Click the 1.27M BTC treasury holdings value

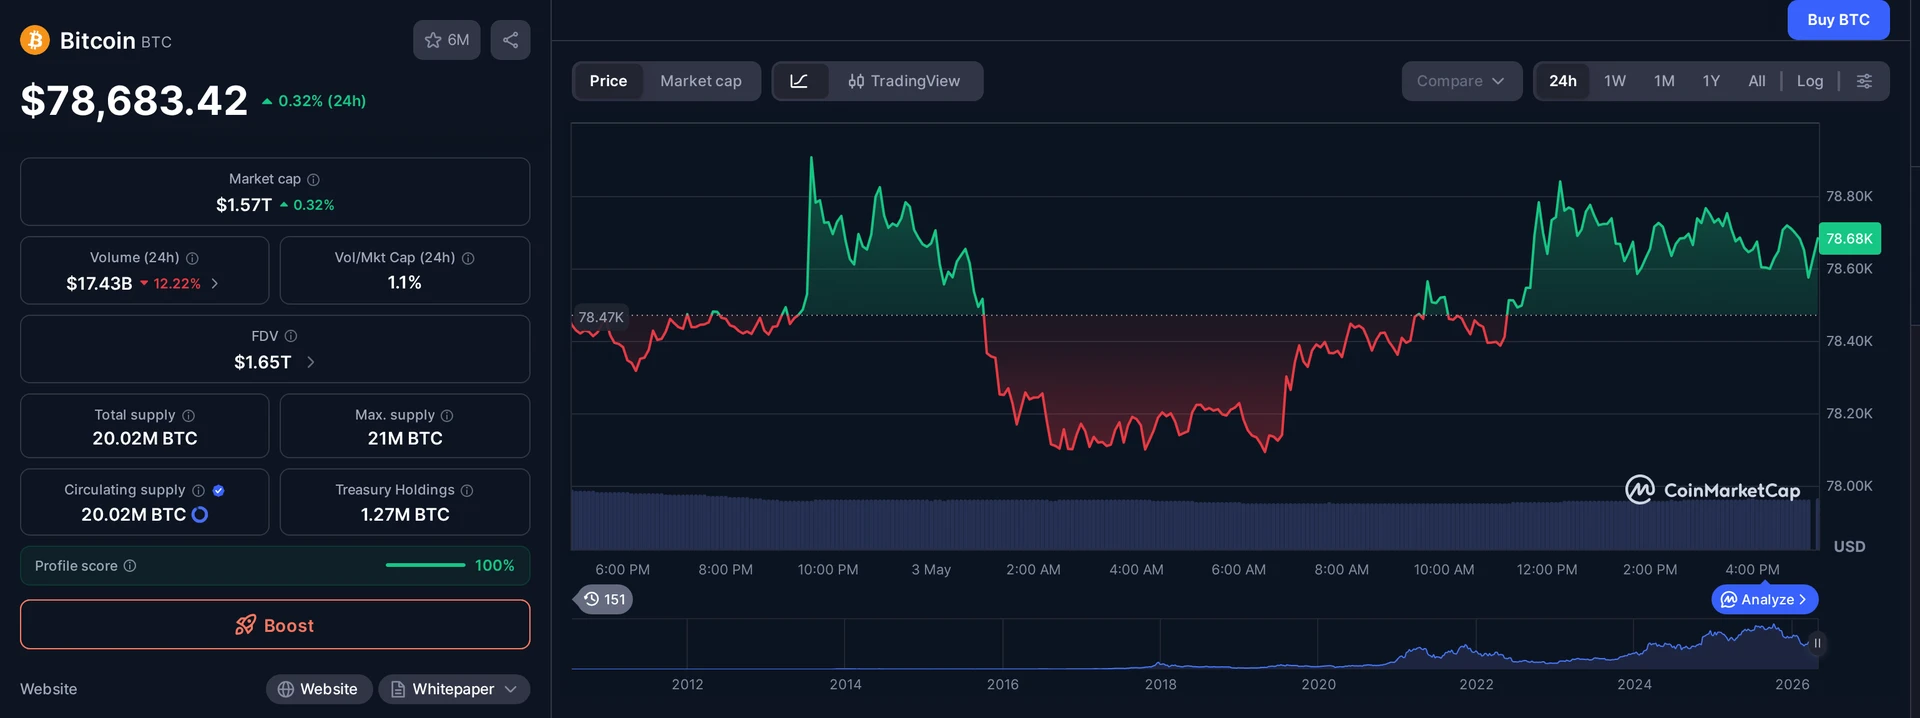405,514
